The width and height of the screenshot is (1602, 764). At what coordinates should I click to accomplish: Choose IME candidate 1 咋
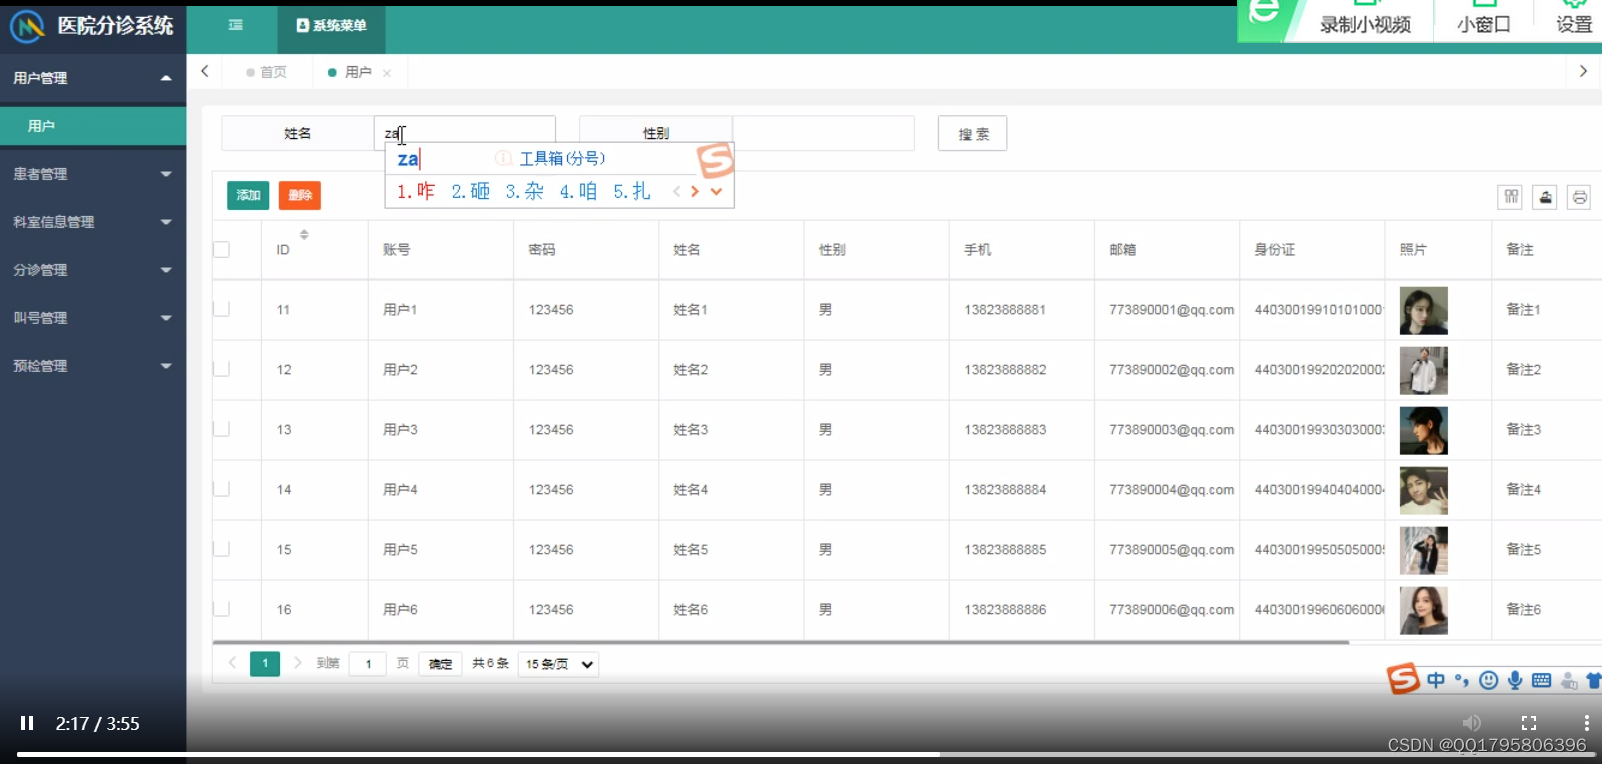[416, 191]
